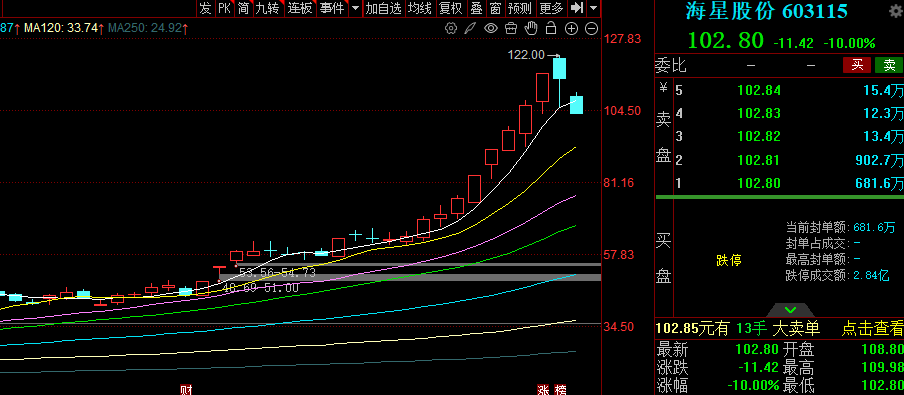Open the PK comparison button

[224, 8]
